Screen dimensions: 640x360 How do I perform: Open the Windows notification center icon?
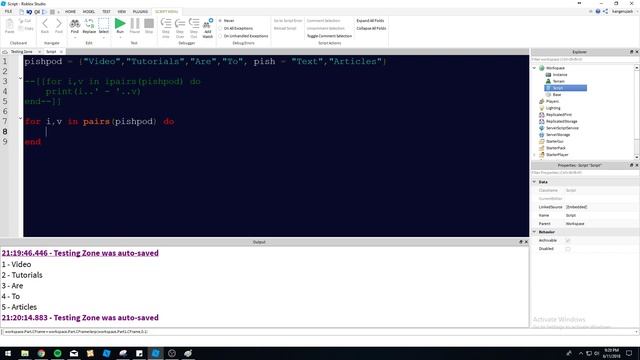(629, 353)
